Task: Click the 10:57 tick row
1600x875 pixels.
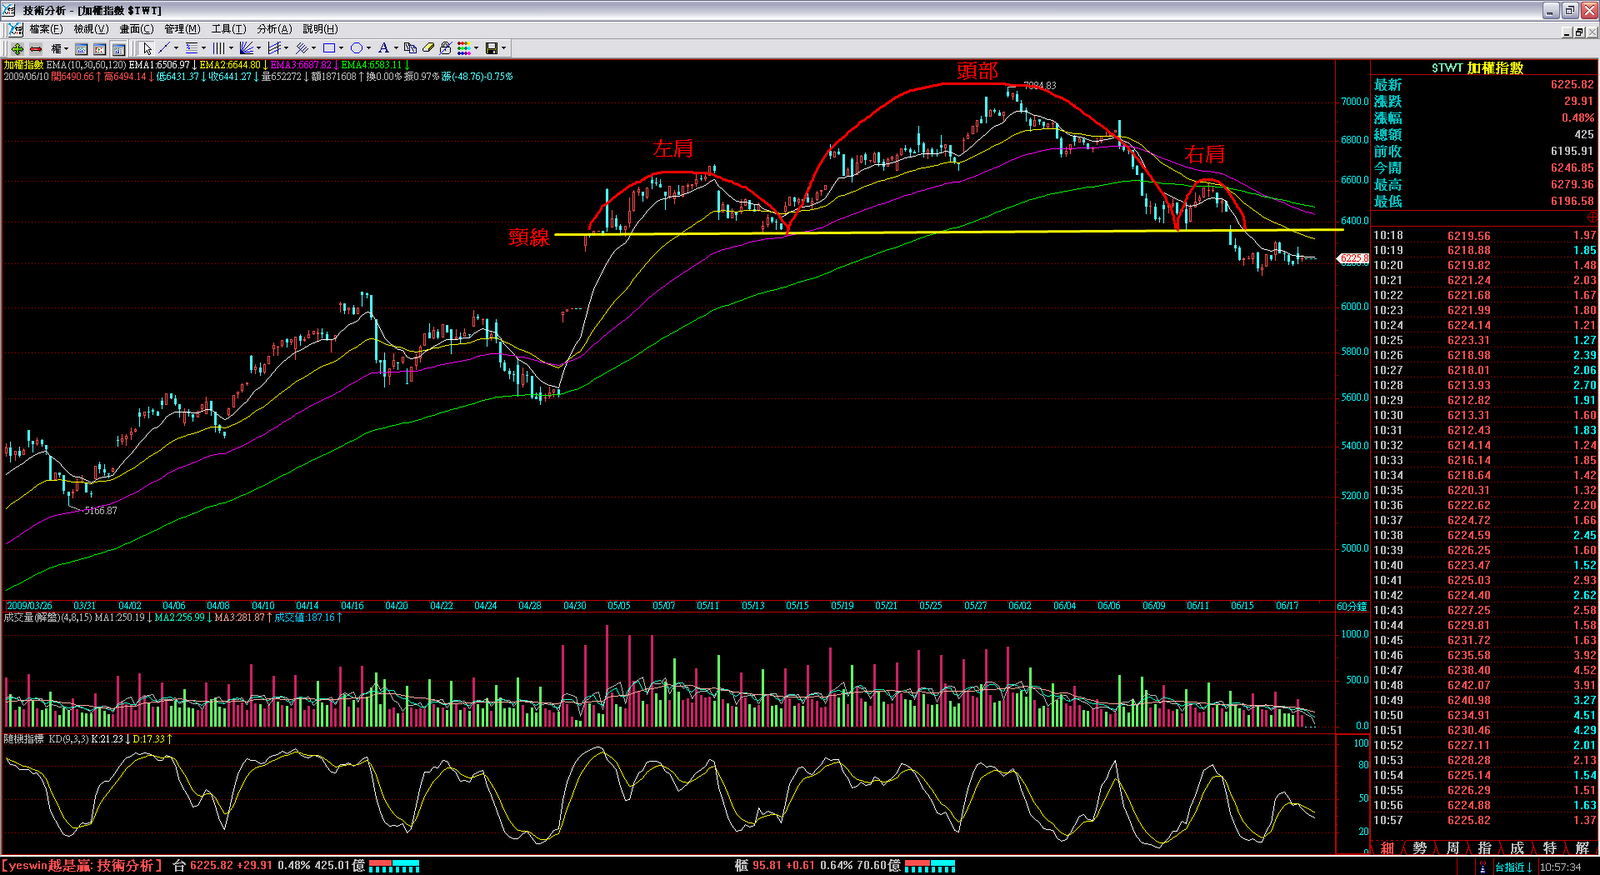Action: (x=1484, y=820)
